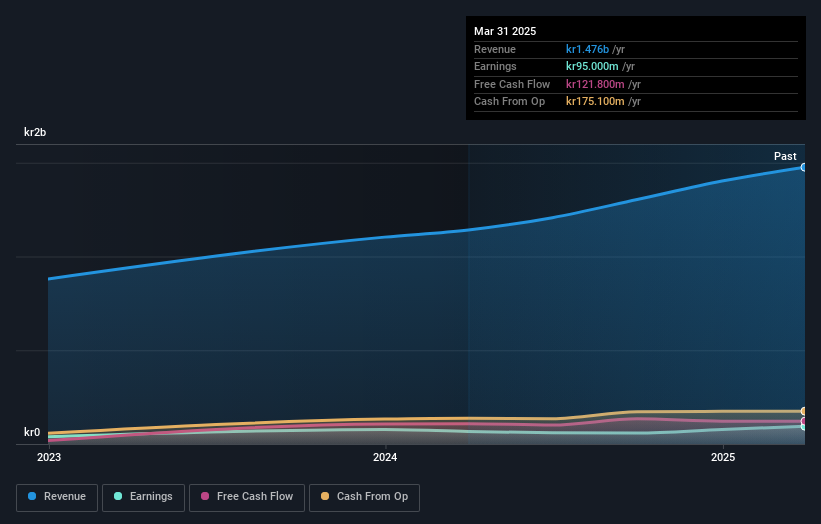This screenshot has height=524, width=821.
Task: Click the 2023 x-axis label
Action: (x=49, y=458)
